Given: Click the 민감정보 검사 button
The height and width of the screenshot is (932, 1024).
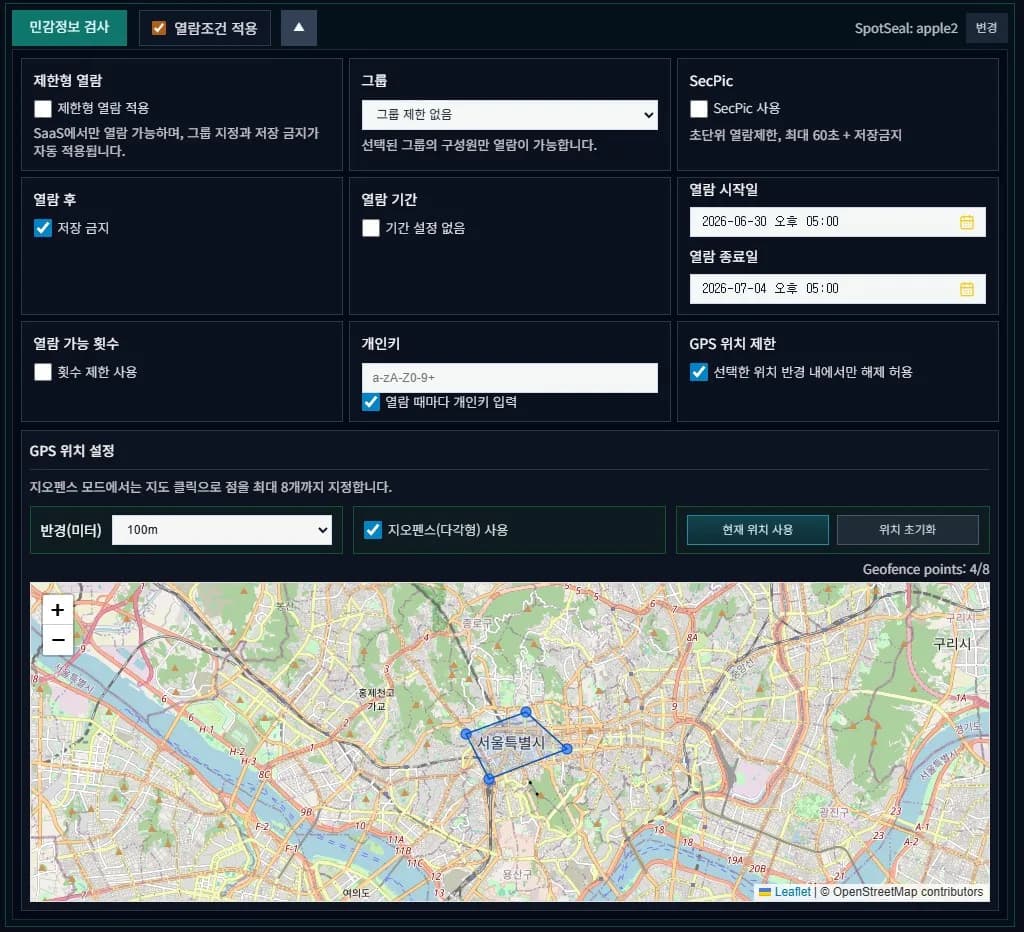Looking at the screenshot, I should 69,27.
